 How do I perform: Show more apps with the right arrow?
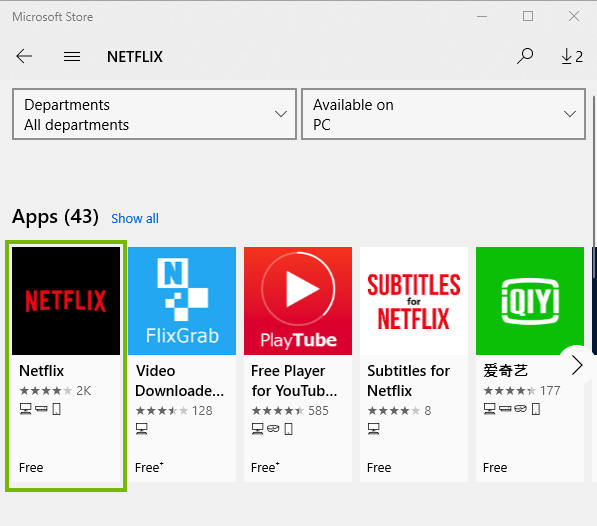pos(577,365)
